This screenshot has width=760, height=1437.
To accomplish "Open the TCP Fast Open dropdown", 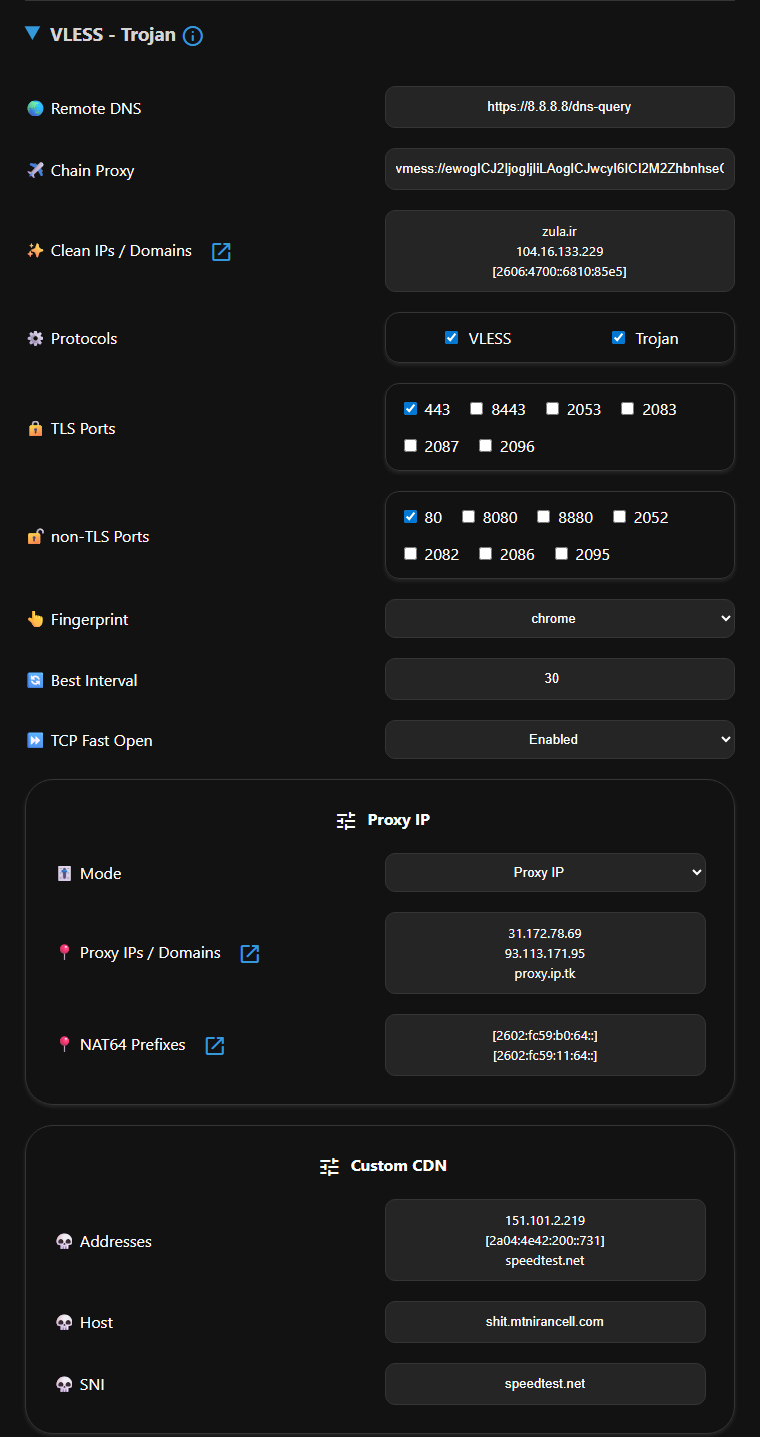I will (x=559, y=739).
